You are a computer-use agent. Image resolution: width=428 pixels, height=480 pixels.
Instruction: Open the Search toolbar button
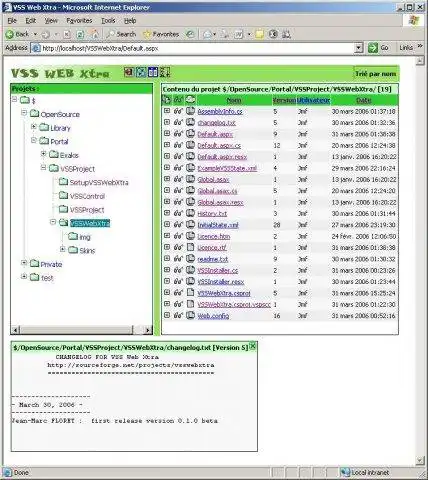122,34
